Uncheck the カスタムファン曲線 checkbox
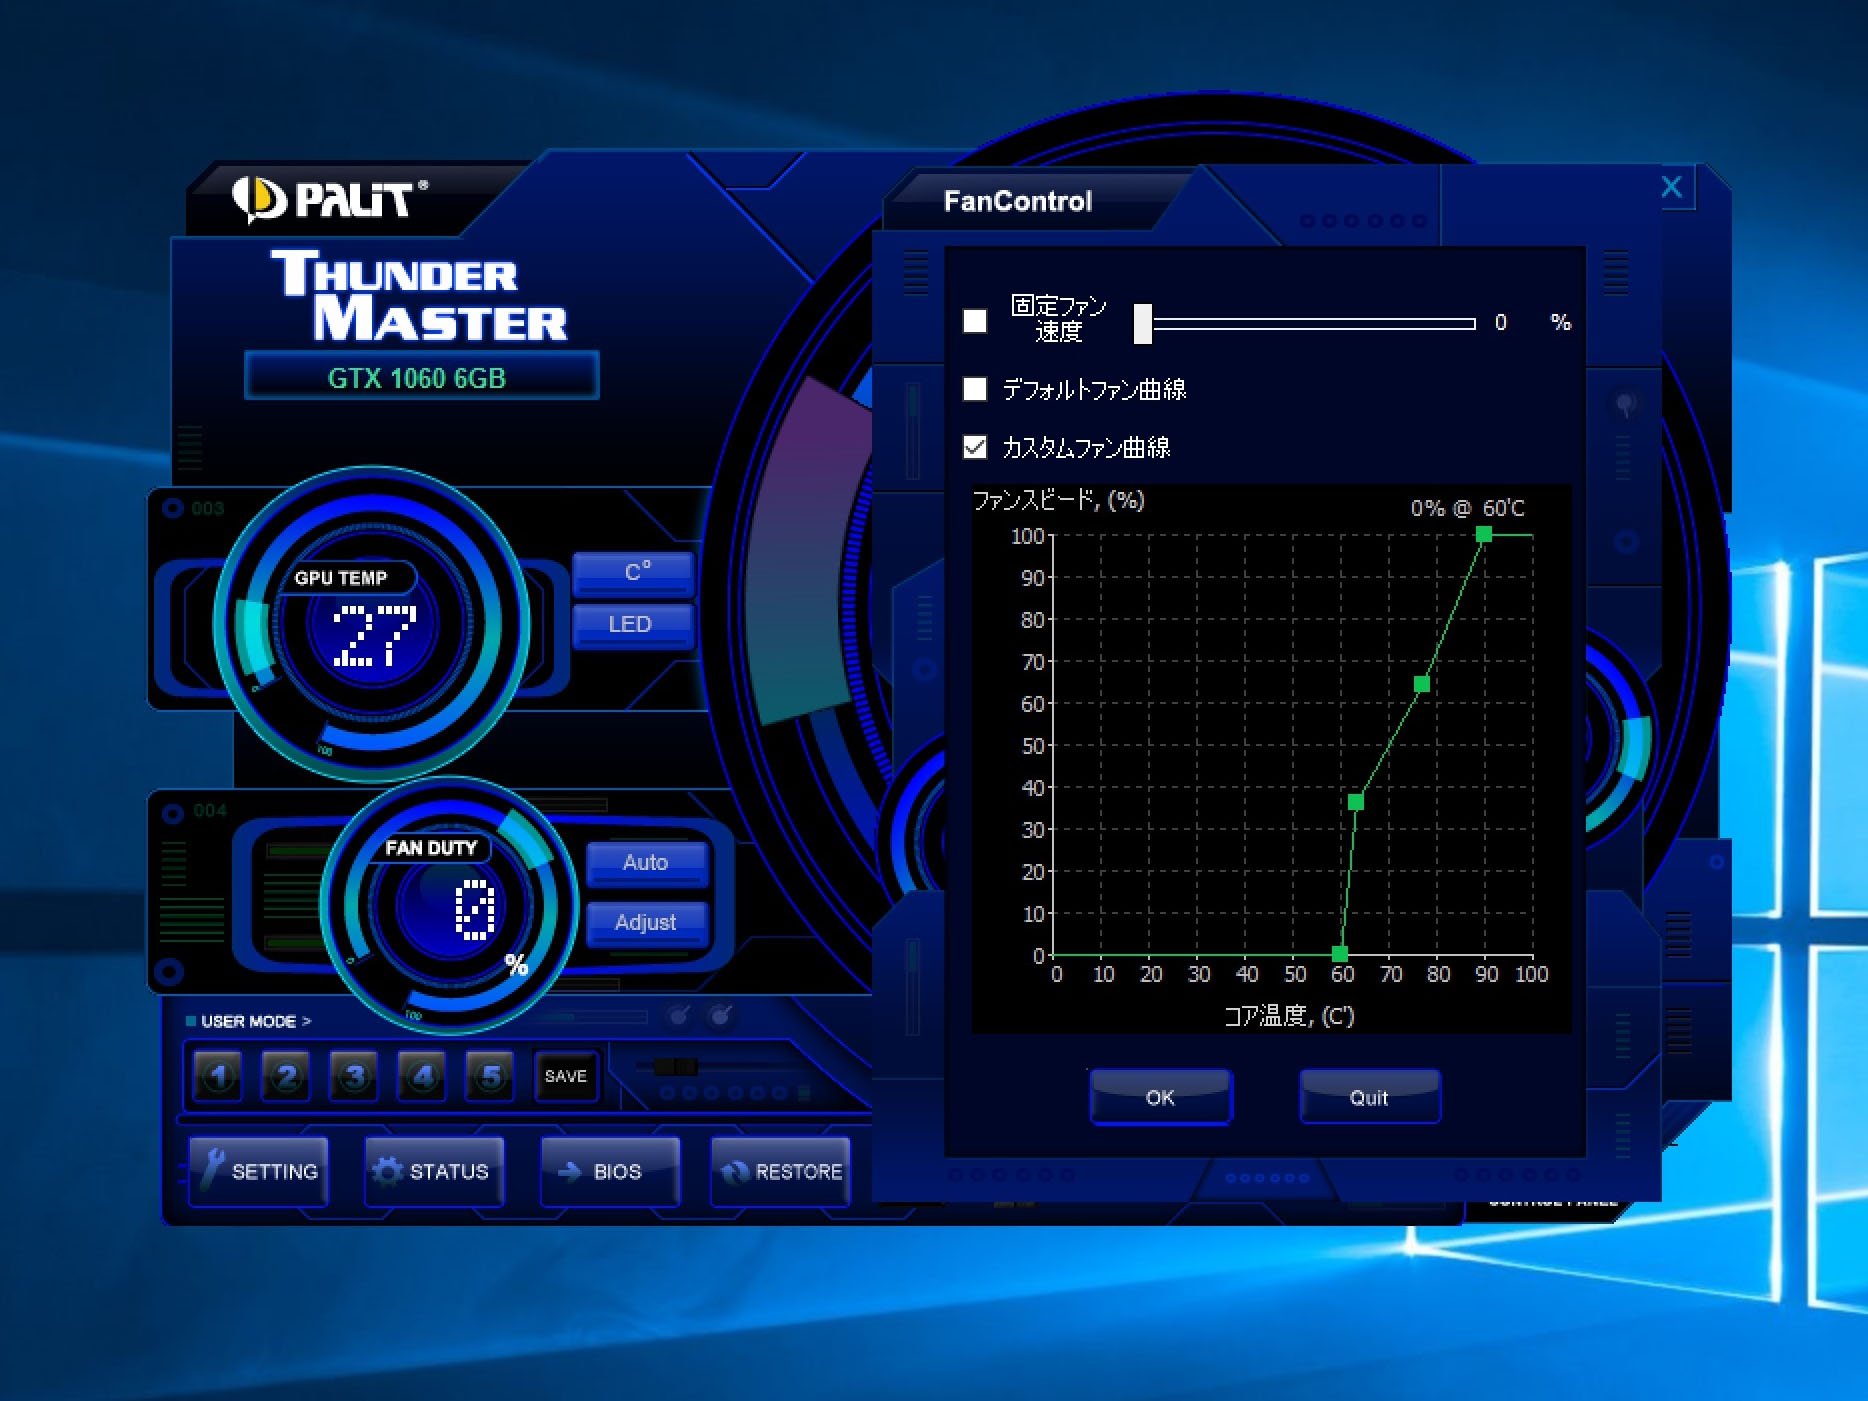Image resolution: width=1868 pixels, height=1401 pixels. coord(975,446)
